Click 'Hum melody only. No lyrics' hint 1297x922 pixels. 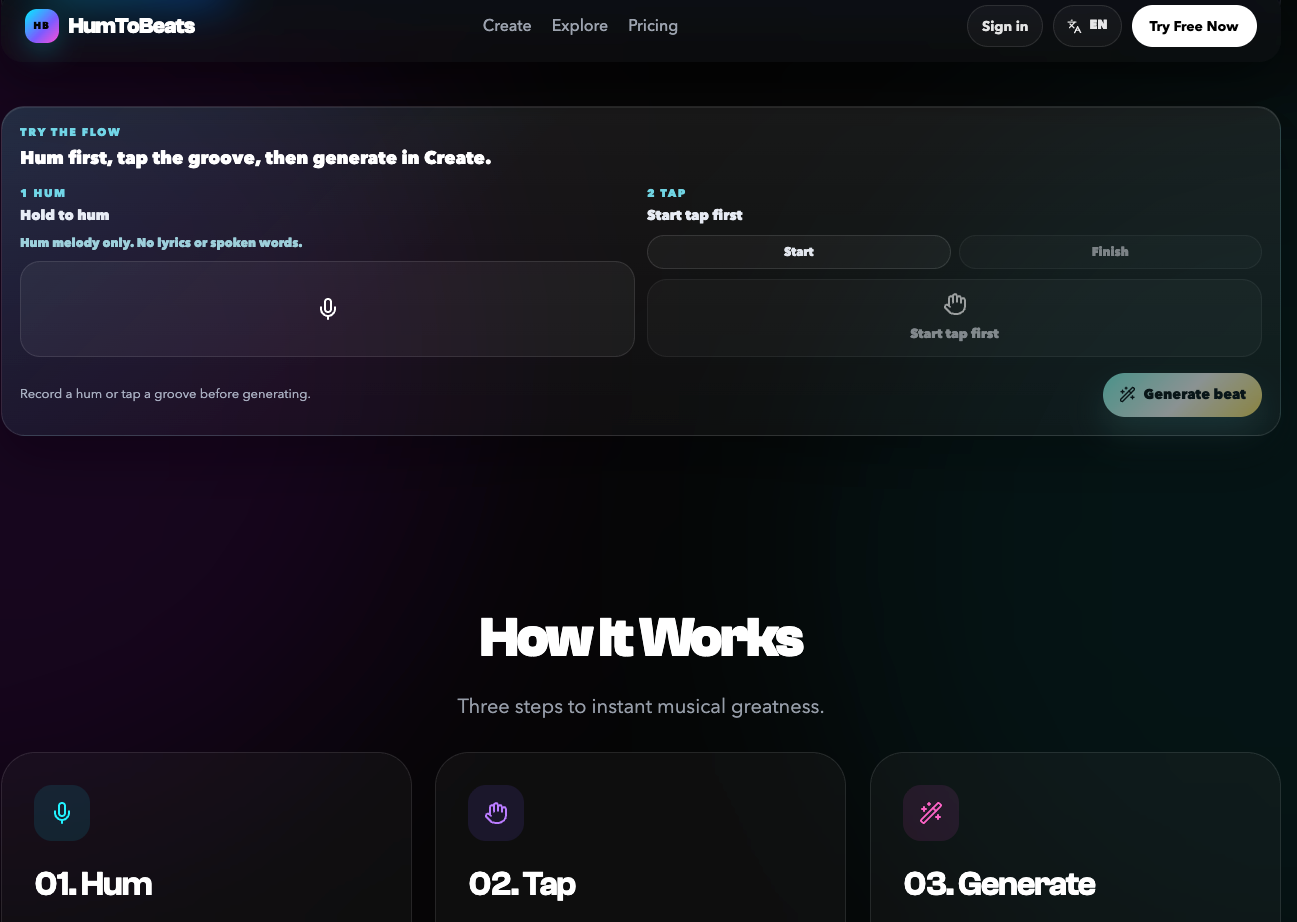161,243
